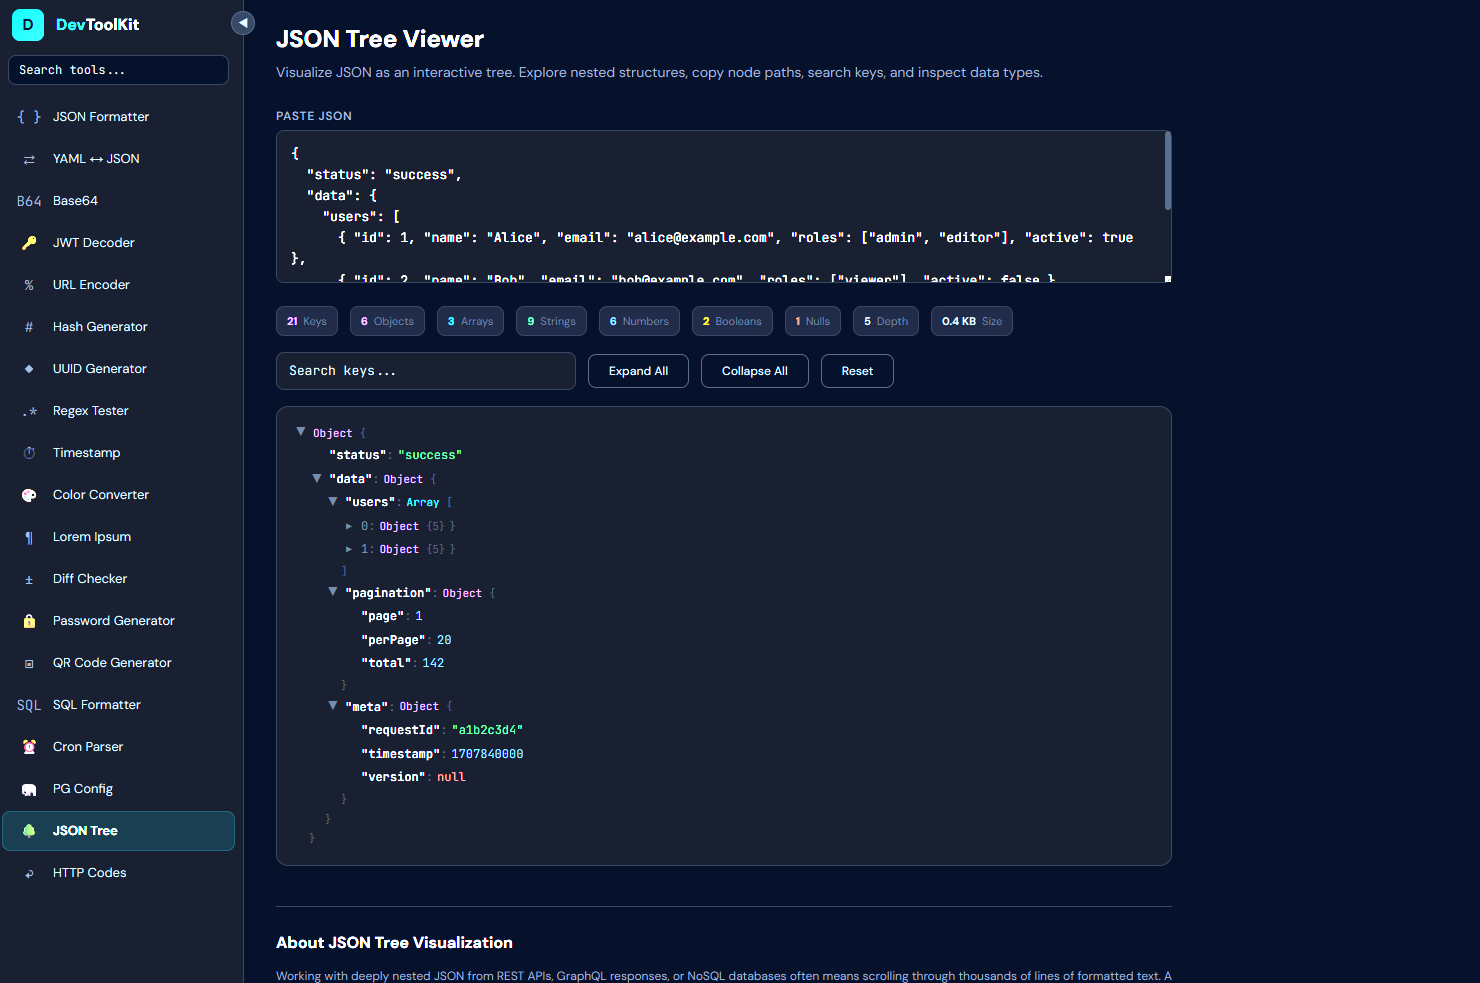Viewport: 1480px width, 983px height.
Task: Toggle the Booleans stat badge
Action: (732, 320)
